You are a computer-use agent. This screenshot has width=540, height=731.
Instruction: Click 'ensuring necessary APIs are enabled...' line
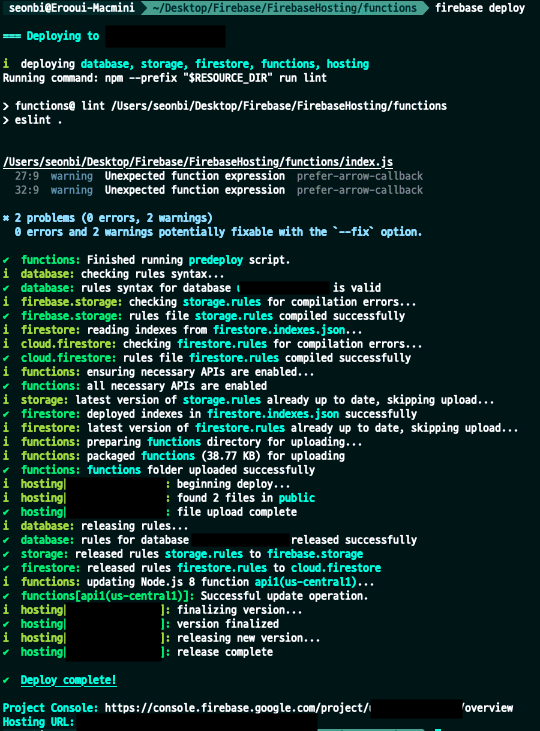point(159,372)
